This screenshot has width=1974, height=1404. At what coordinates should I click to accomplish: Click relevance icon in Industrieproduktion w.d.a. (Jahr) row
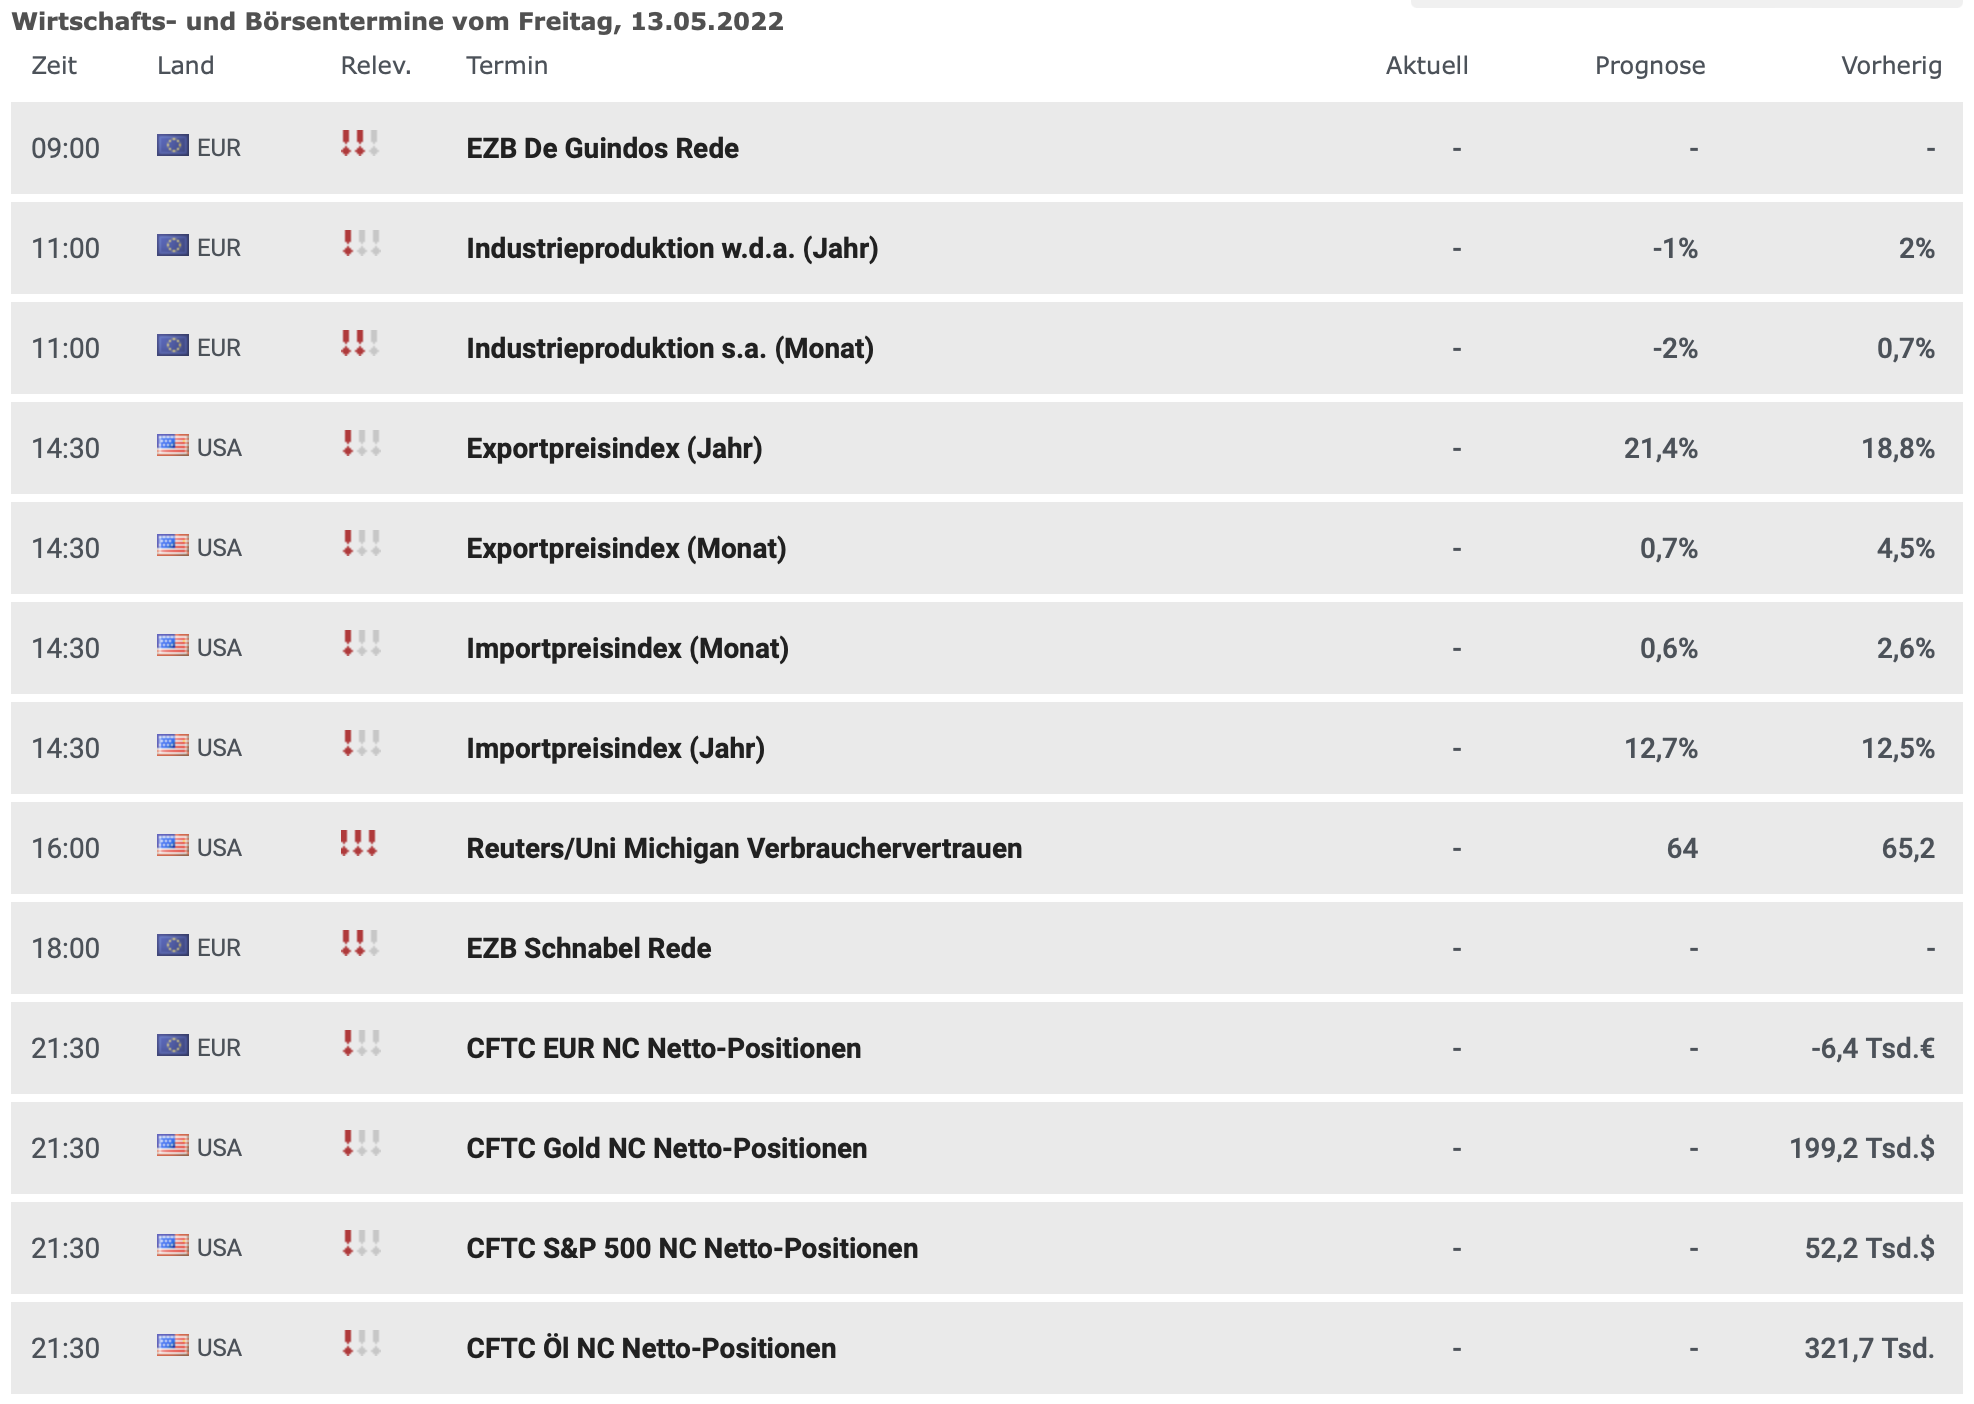tap(360, 244)
